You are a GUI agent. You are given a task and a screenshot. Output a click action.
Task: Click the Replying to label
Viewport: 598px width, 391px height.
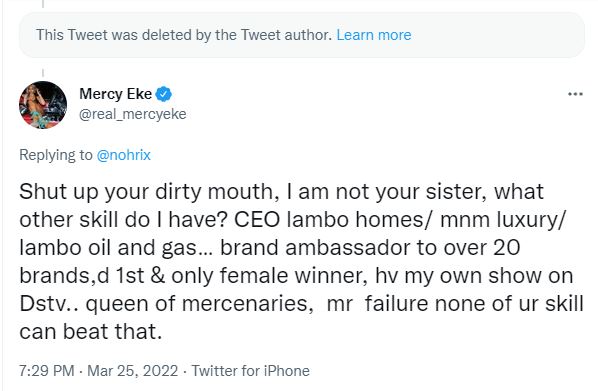click(x=56, y=155)
